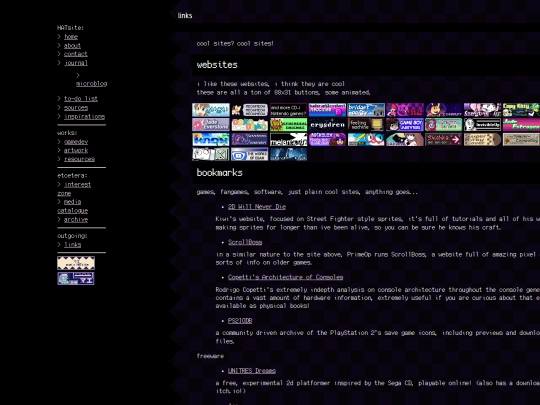
Task: Open the corgi dog site button
Action: 250,110
